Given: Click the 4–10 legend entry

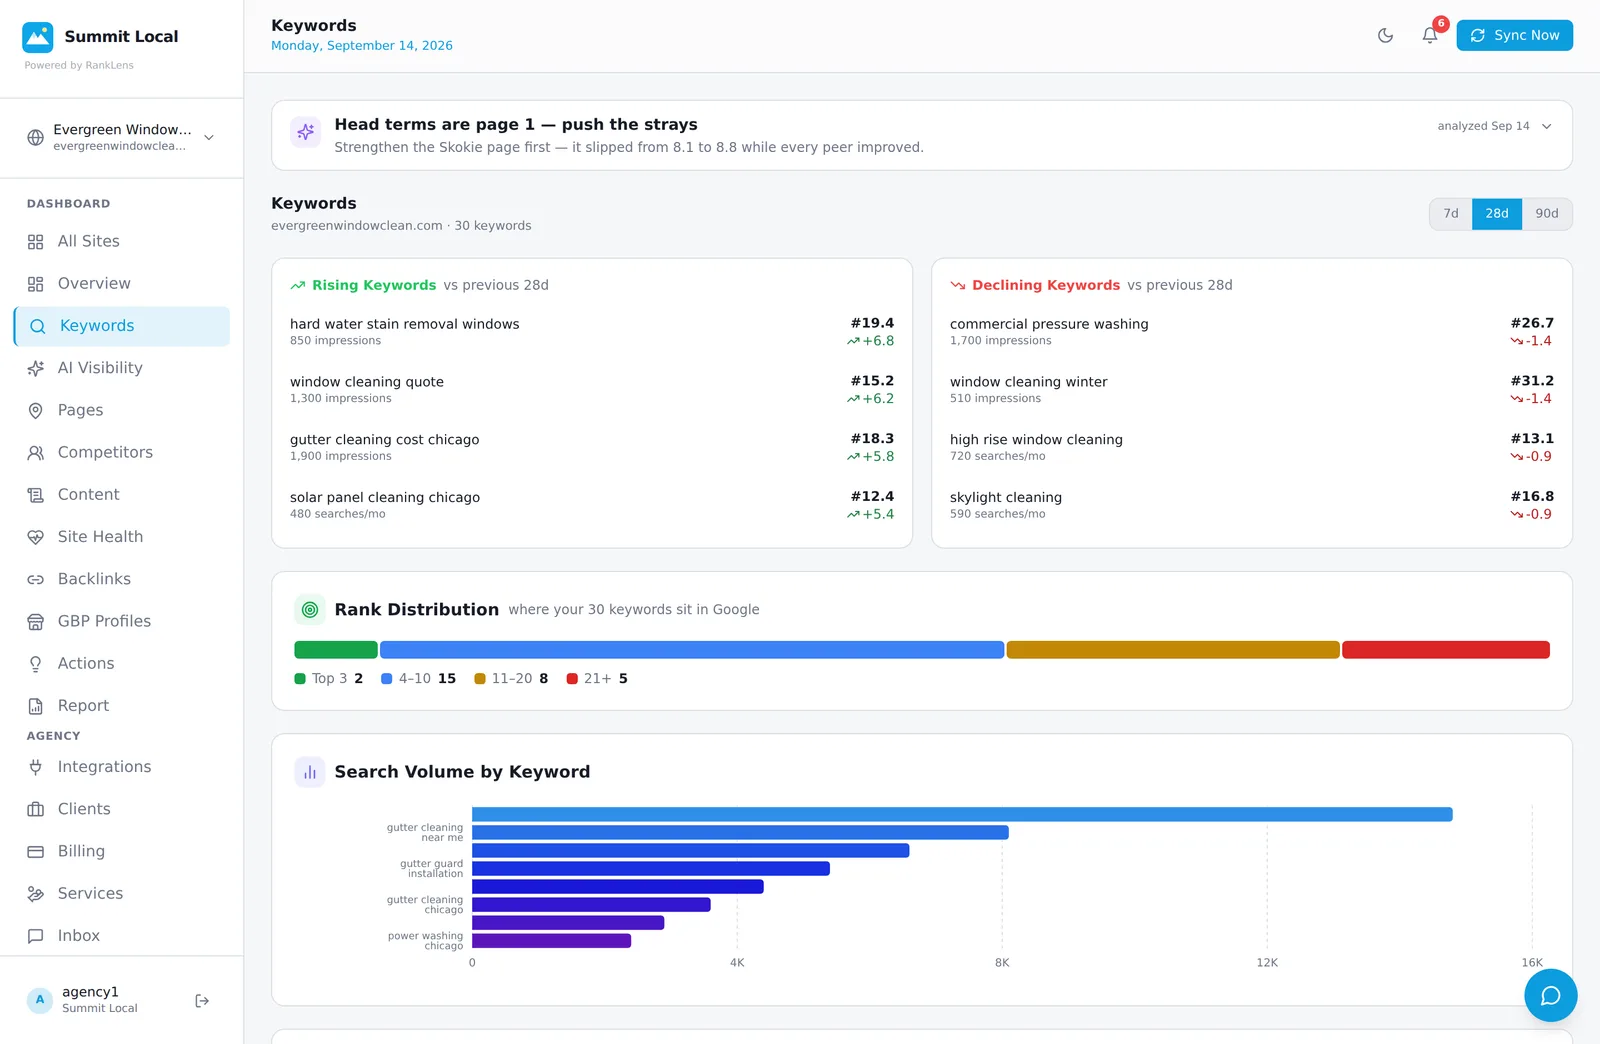Looking at the screenshot, I should [x=418, y=678].
